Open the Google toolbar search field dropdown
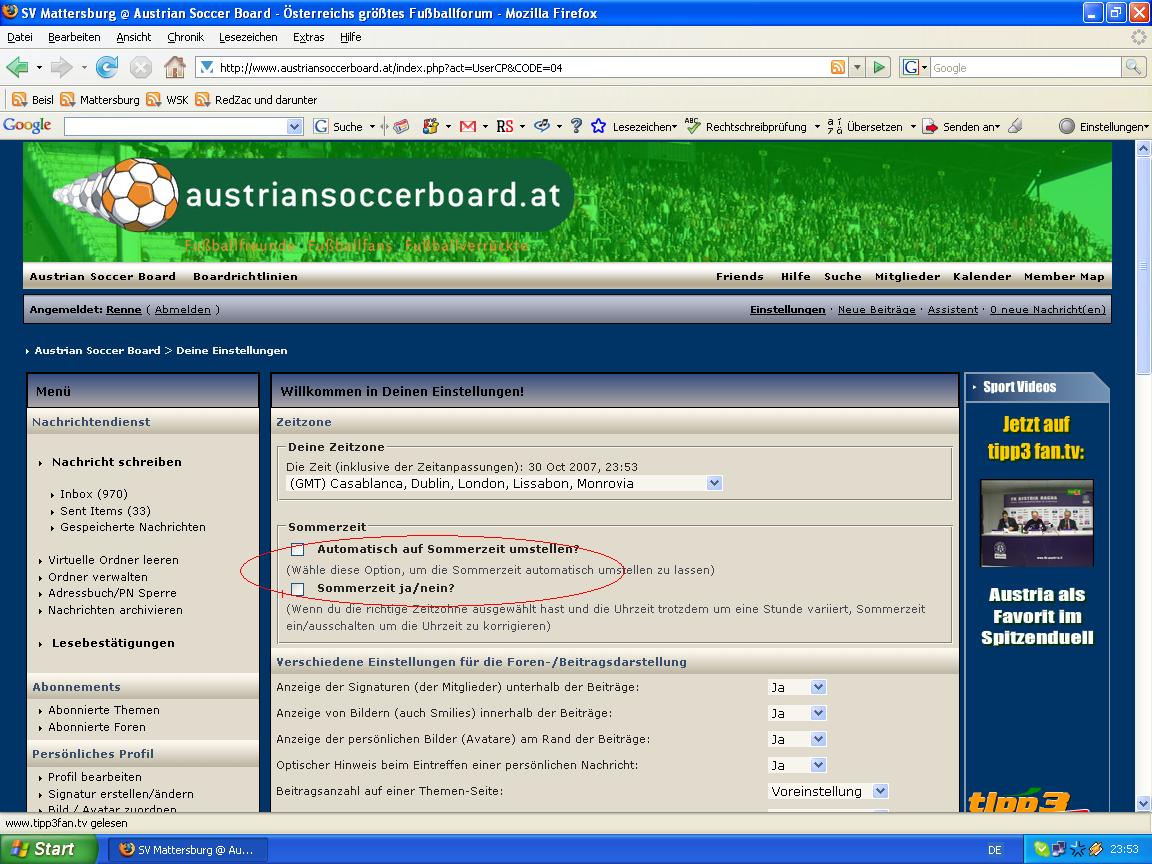Screen dimensions: 1152x864 pos(295,126)
